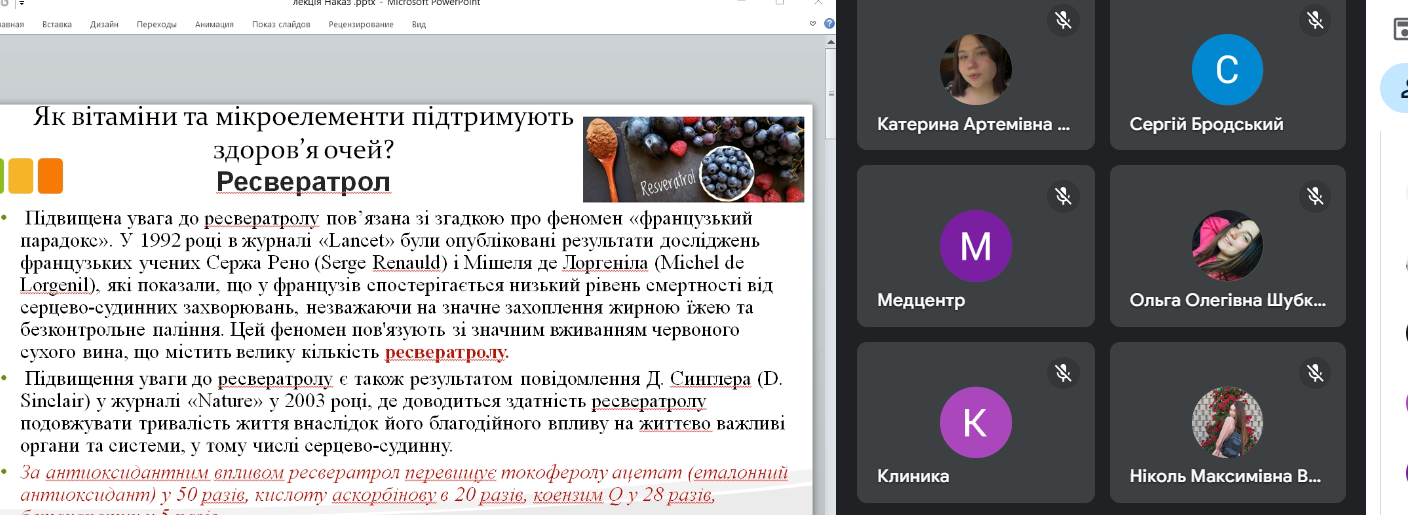
Task: Select Клиника's purple K avatar
Action: coord(975,423)
